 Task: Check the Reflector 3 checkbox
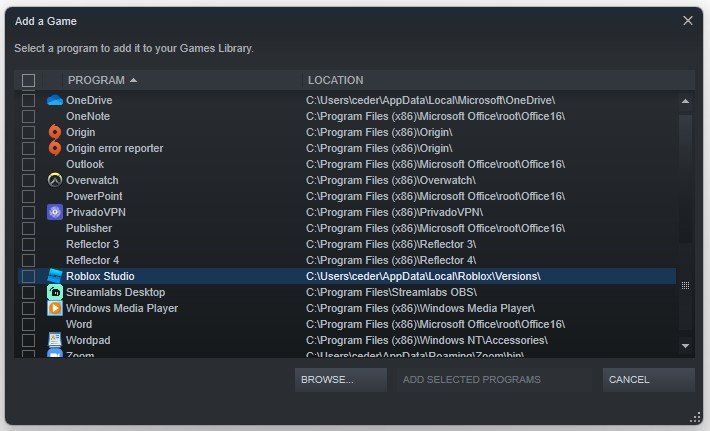point(29,244)
